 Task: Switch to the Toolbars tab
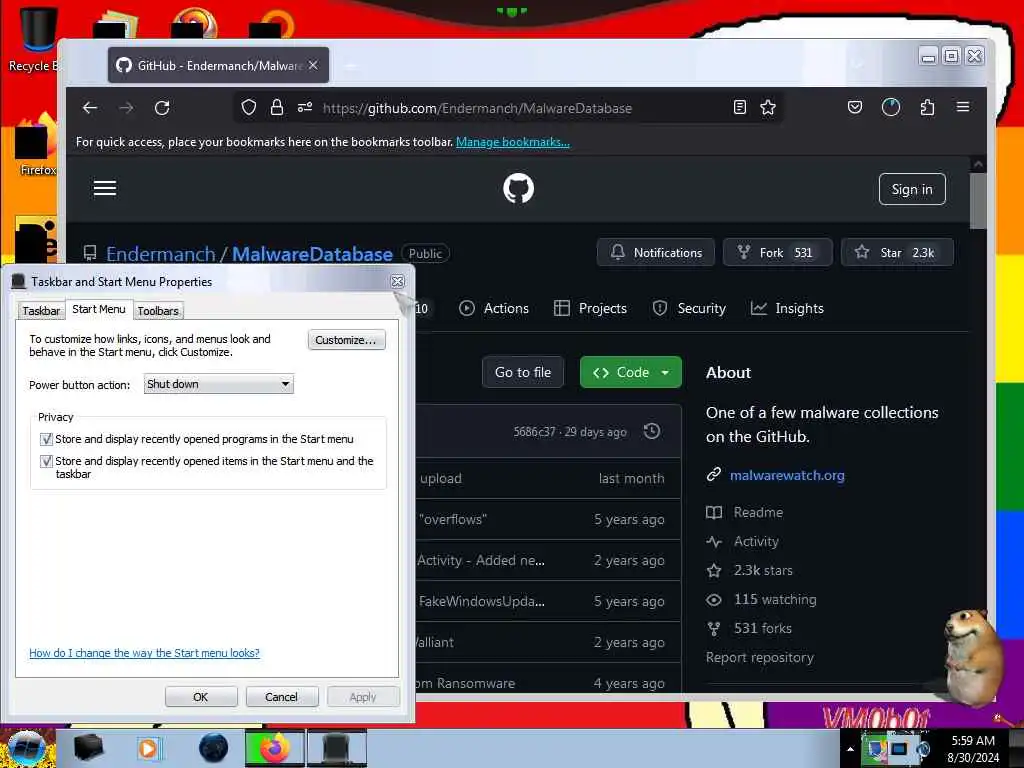point(158,311)
